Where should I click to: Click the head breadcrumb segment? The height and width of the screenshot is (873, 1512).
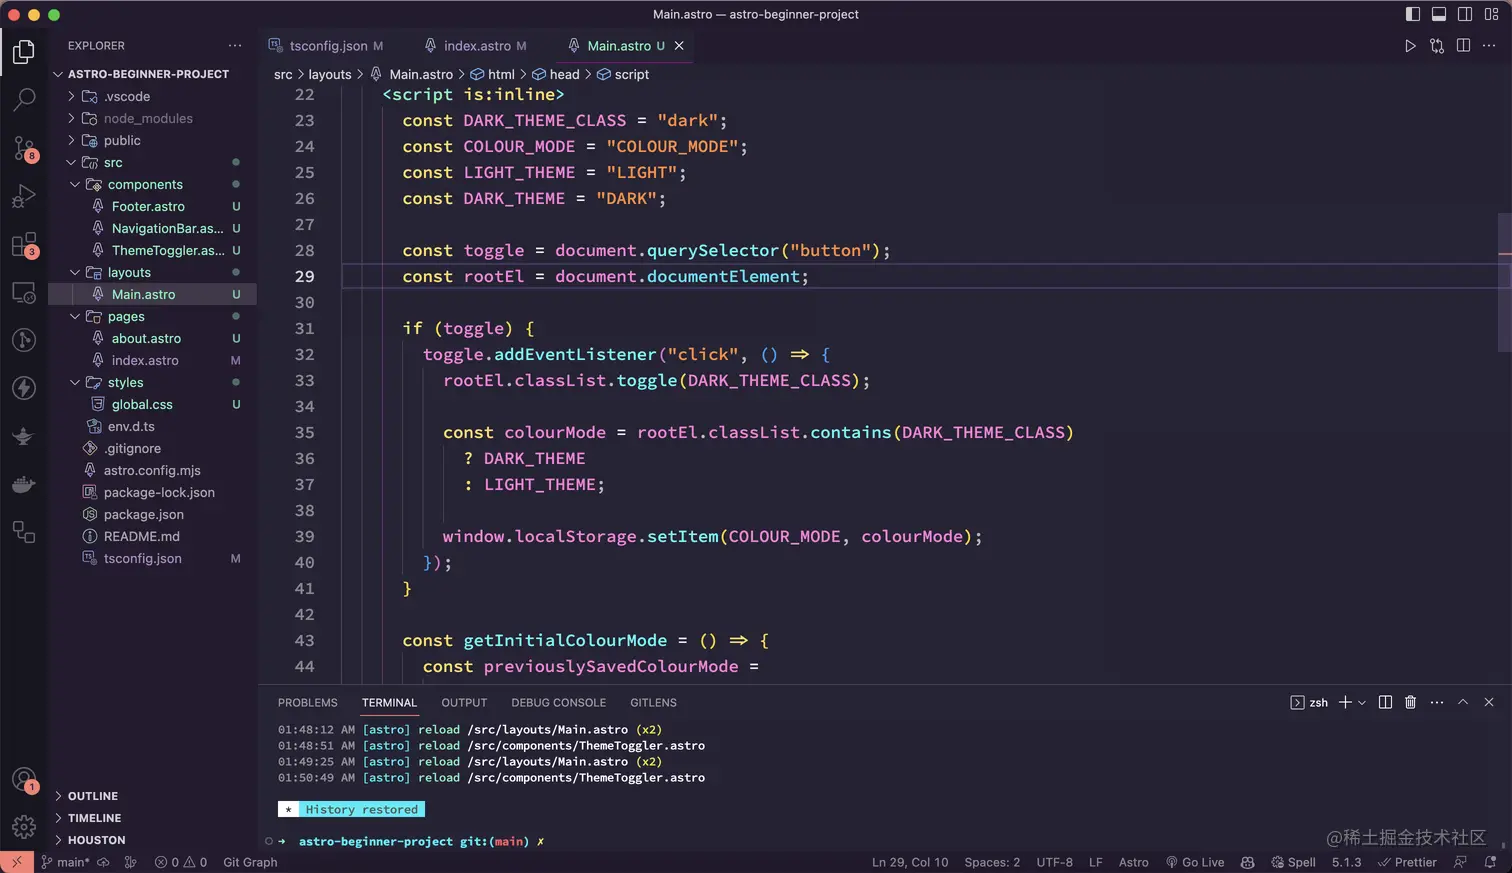[x=556, y=75]
